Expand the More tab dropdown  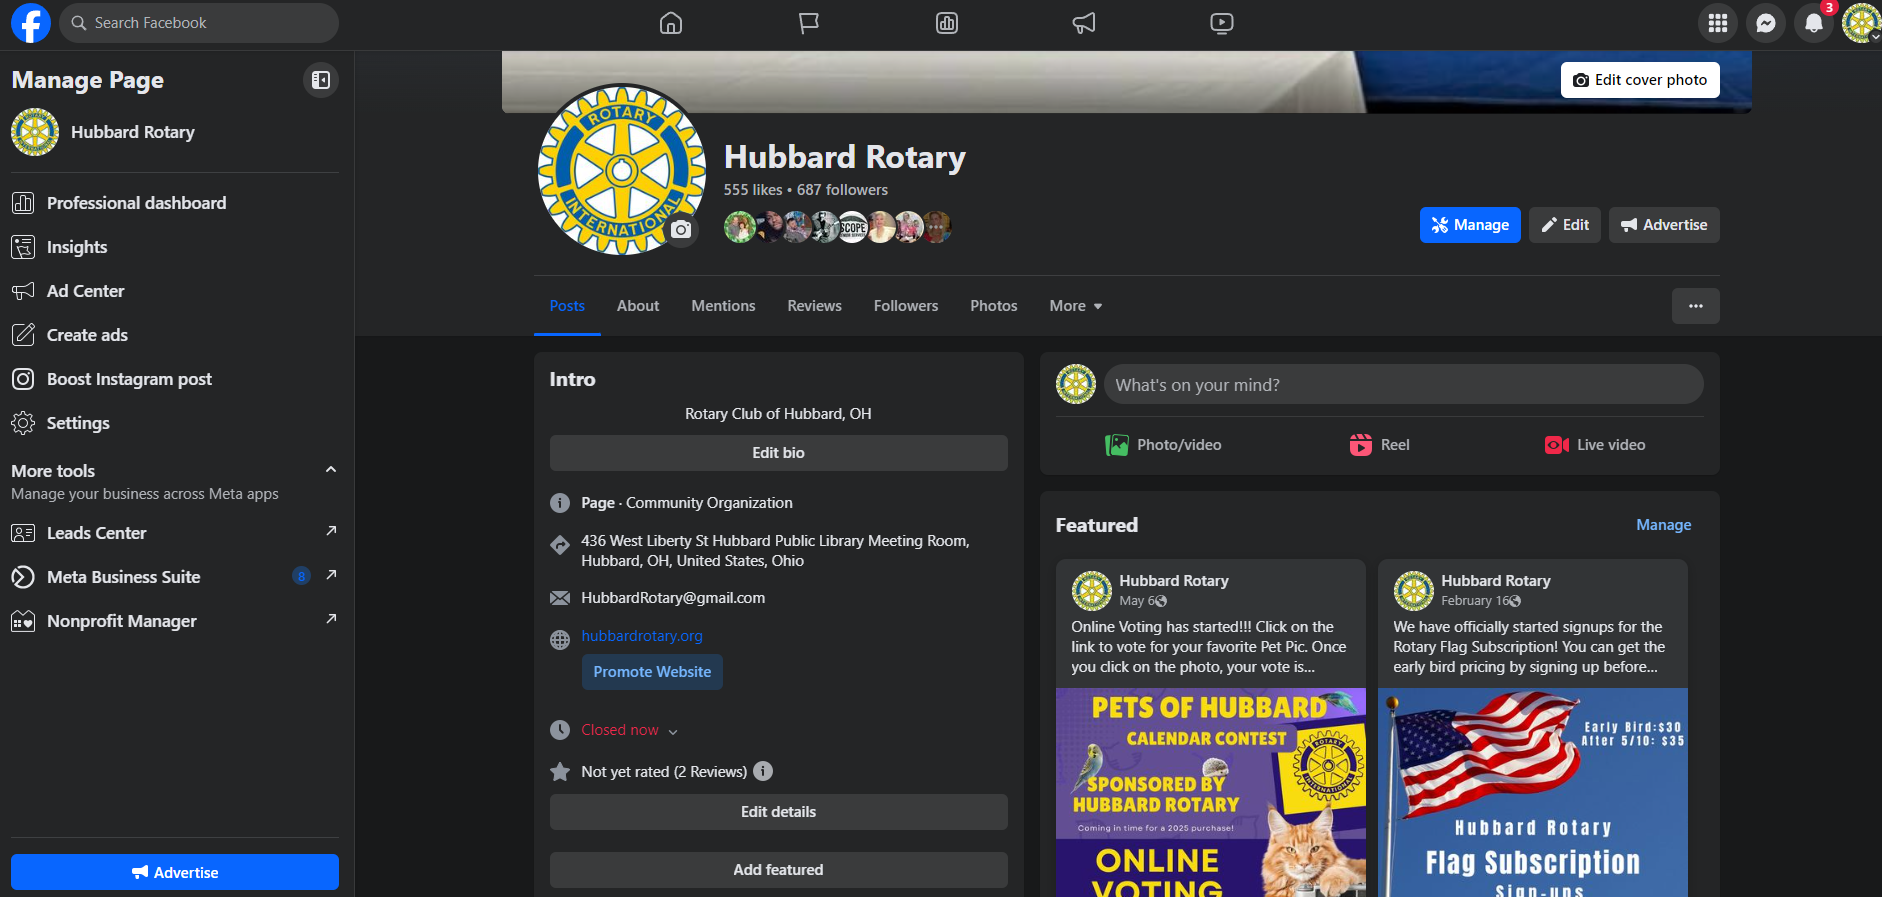1075,306
